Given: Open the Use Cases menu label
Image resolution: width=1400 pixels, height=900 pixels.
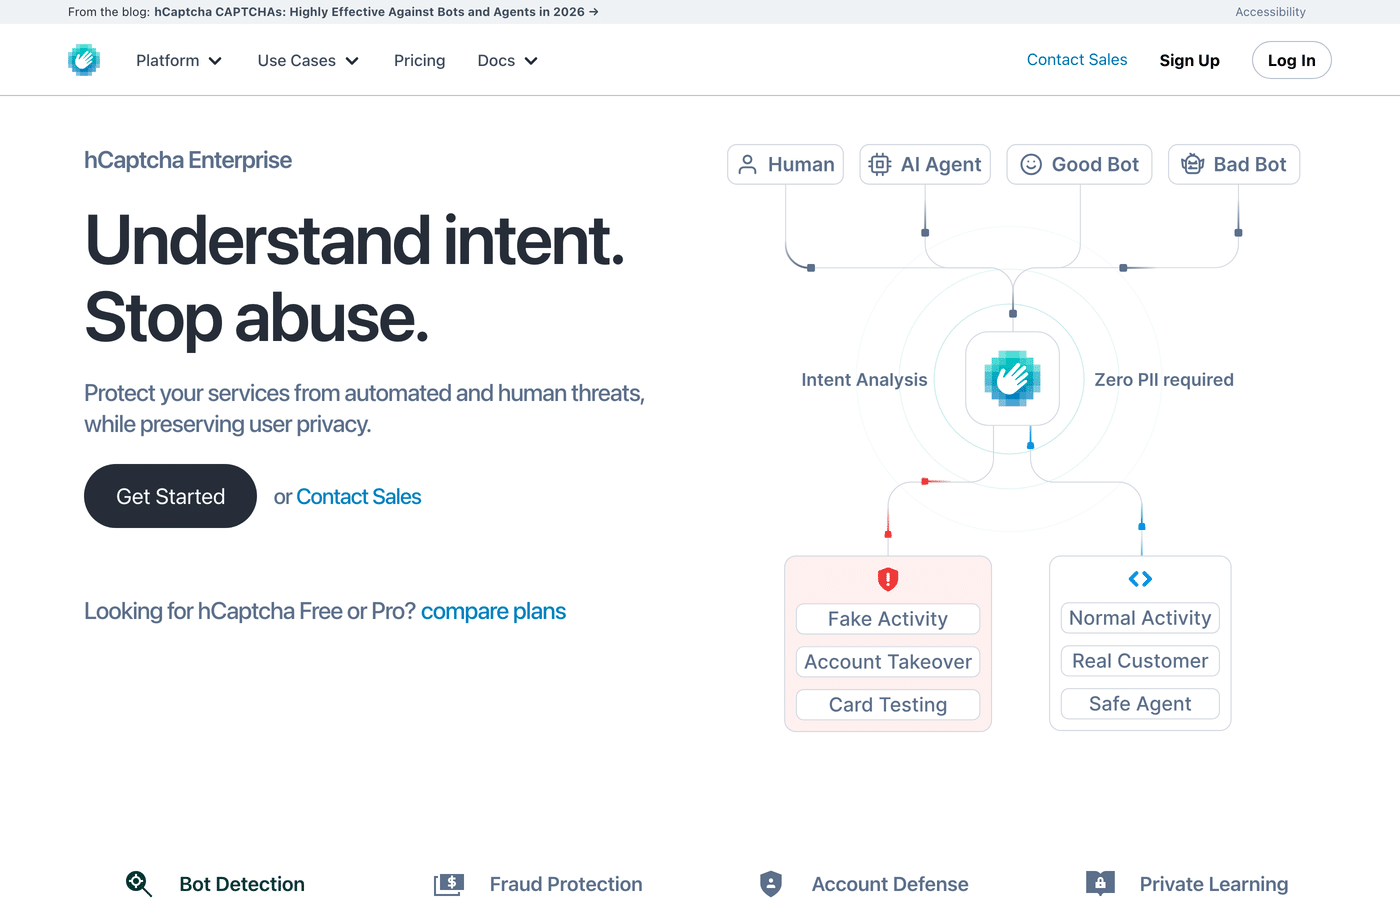Looking at the screenshot, I should click(297, 61).
